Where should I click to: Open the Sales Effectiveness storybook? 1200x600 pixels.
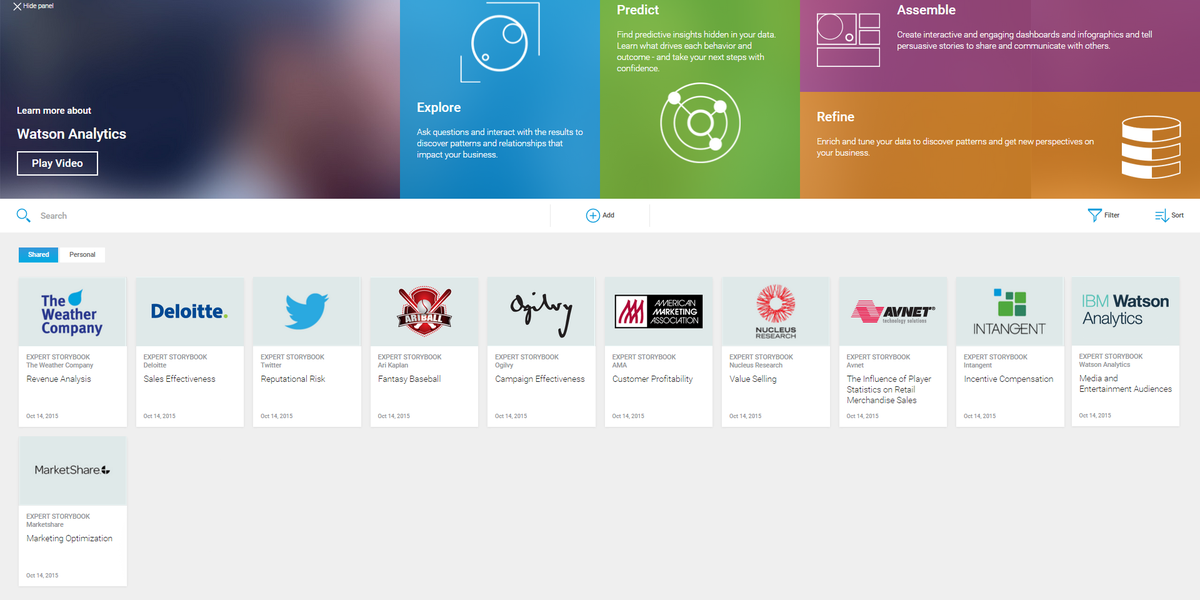[x=179, y=379]
